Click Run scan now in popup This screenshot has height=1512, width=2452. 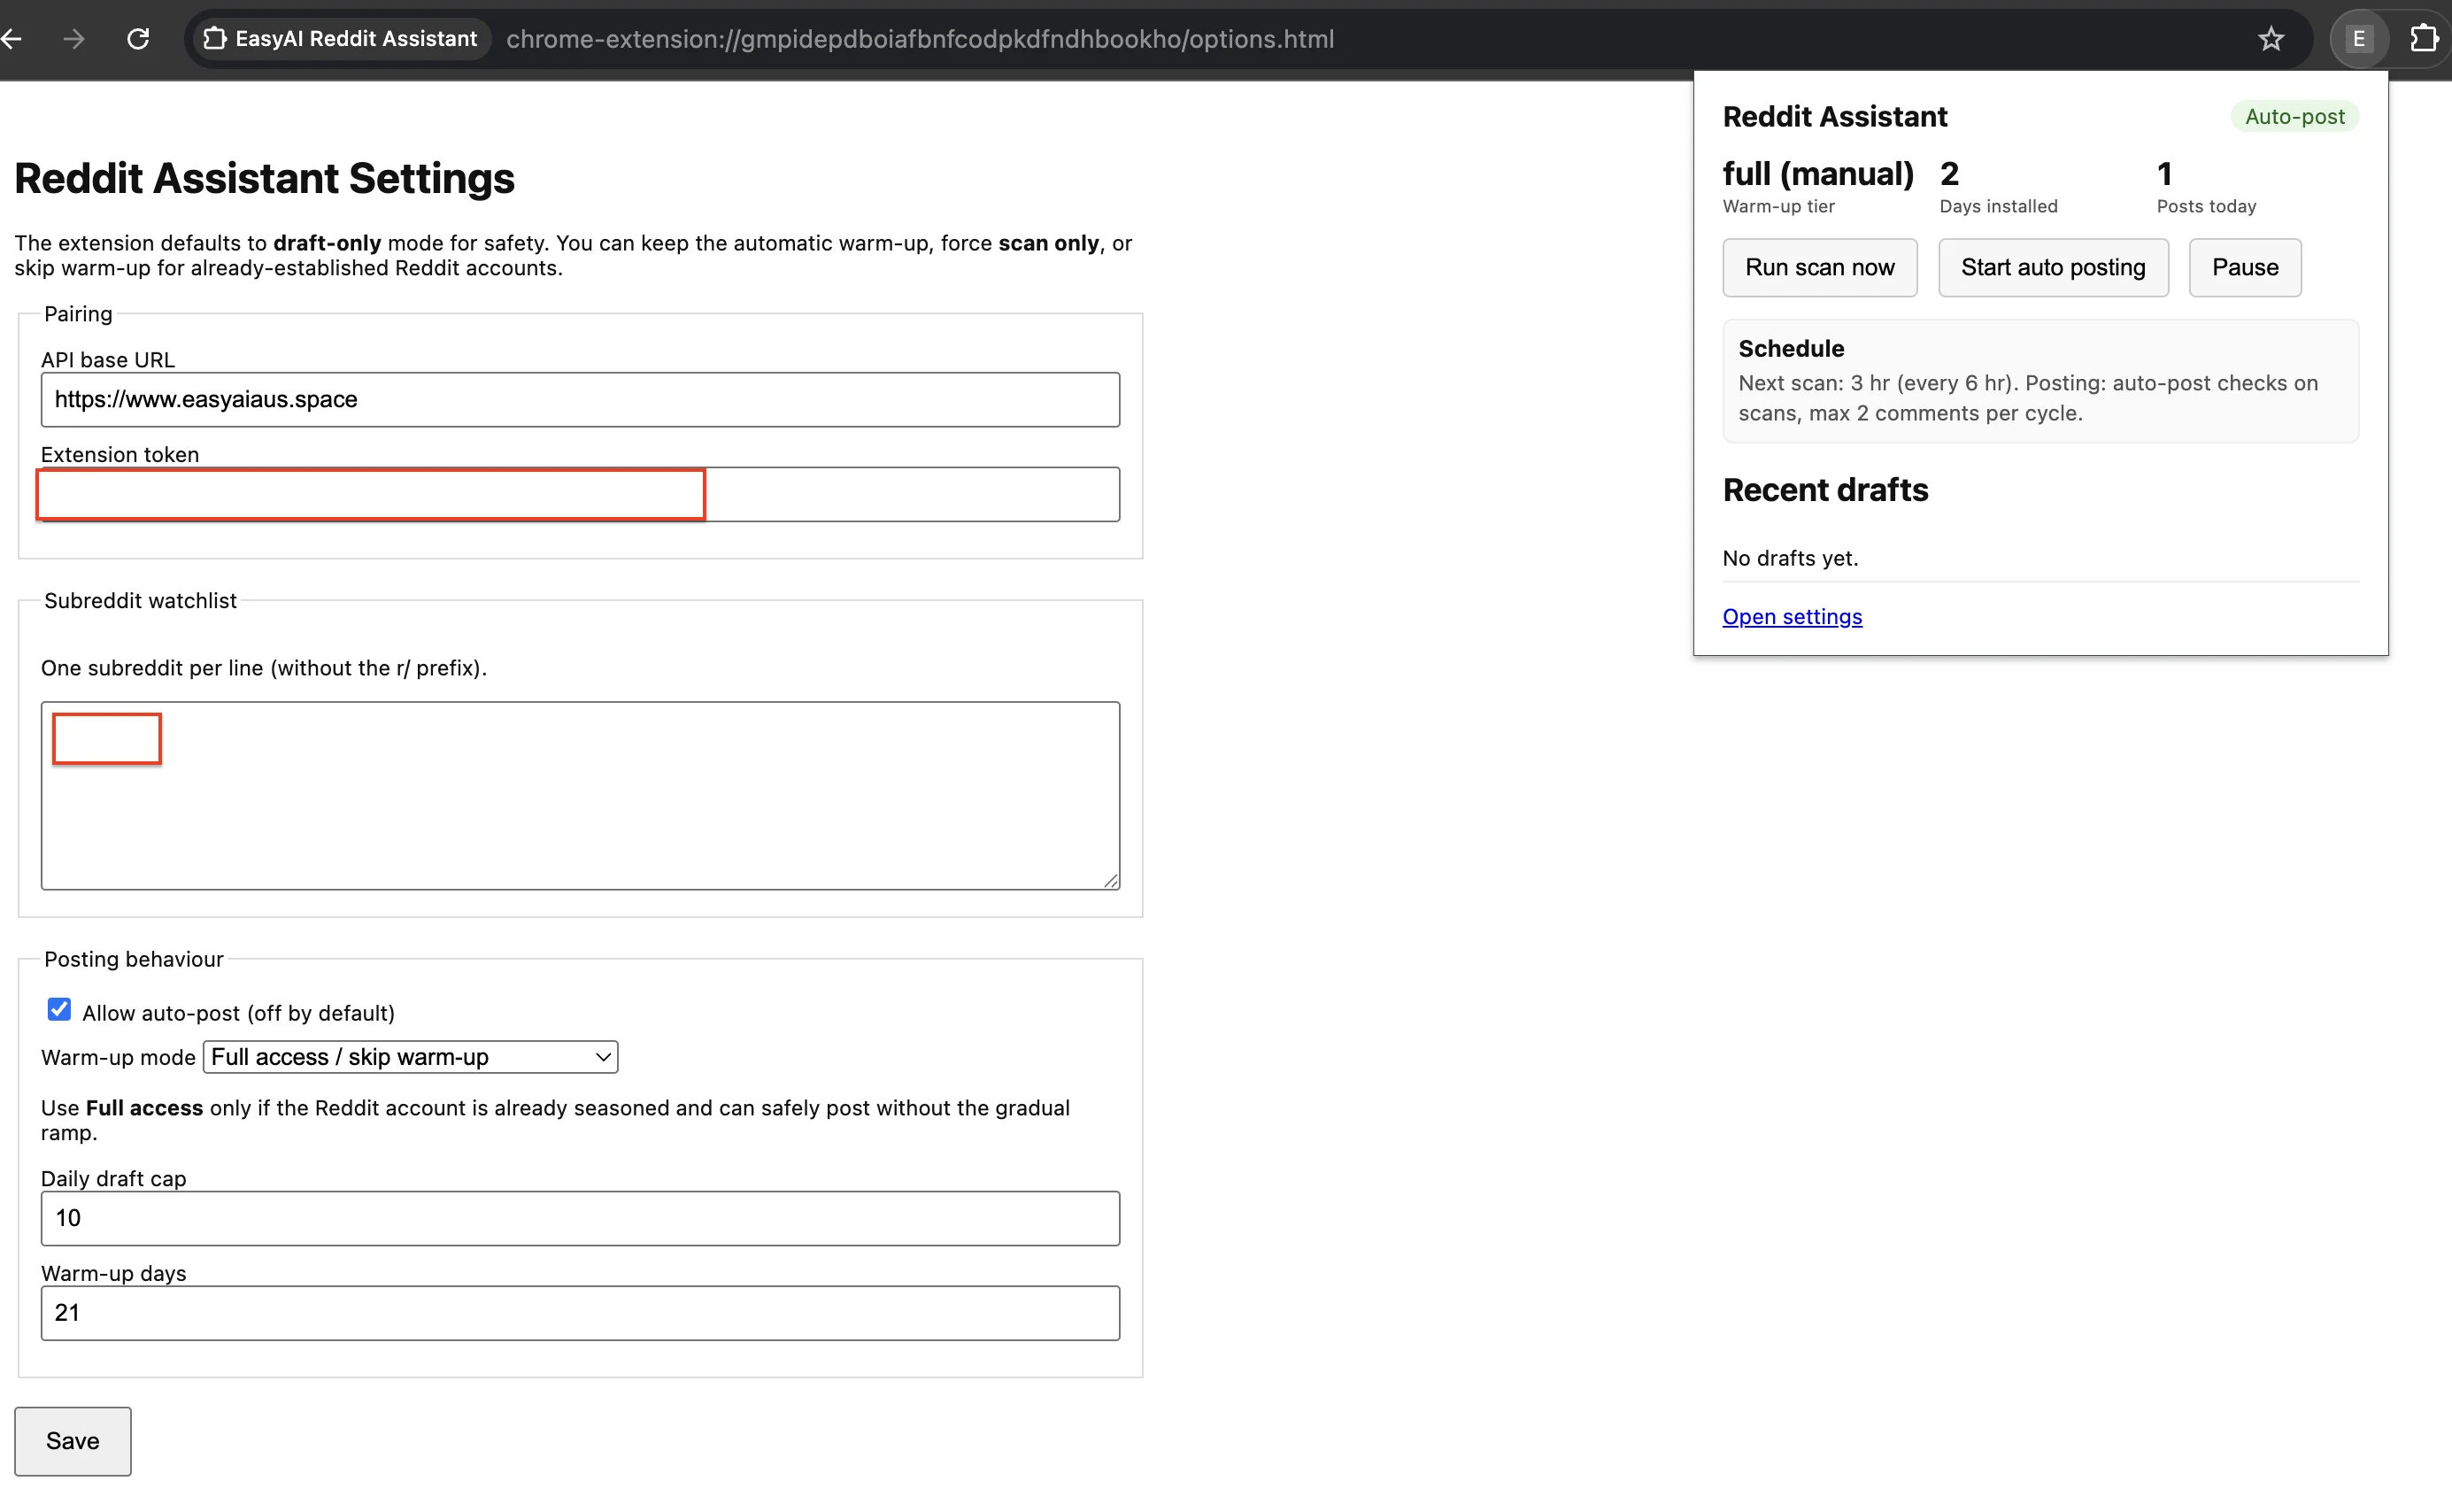1820,268
